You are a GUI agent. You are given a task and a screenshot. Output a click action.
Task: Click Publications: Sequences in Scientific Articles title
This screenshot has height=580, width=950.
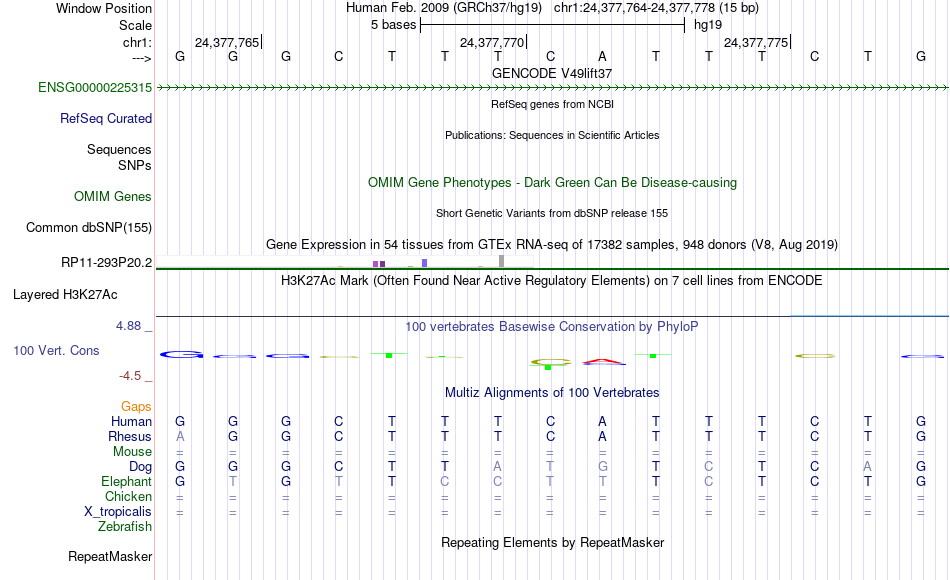pos(552,135)
